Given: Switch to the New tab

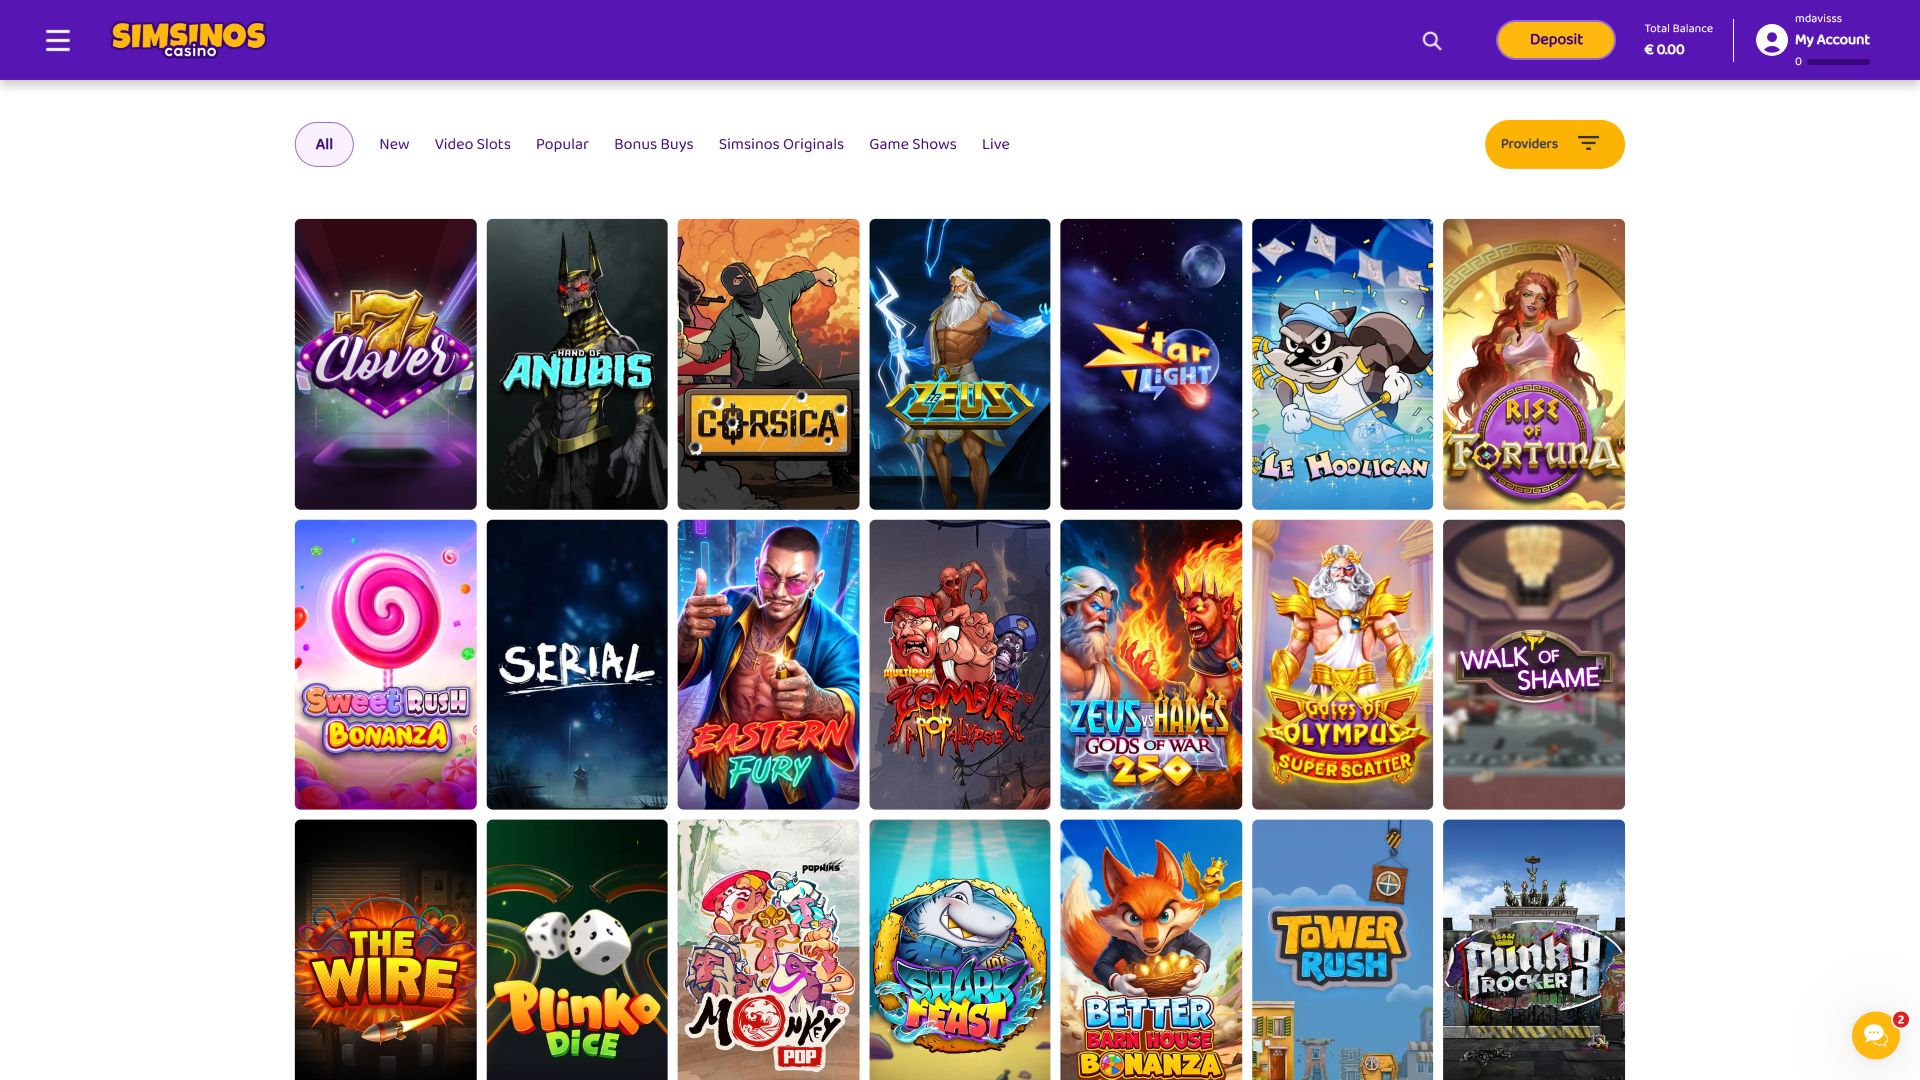Looking at the screenshot, I should pyautogui.click(x=394, y=144).
